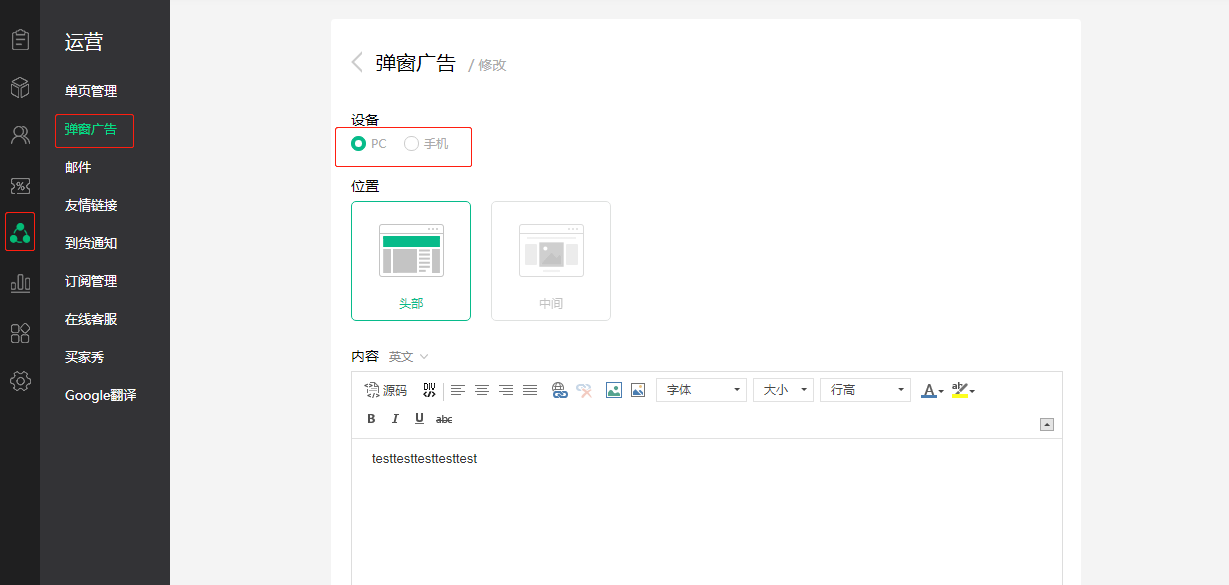1229x585 pixels.
Task: Open 买家秀 in the menu
Action: 85,357
